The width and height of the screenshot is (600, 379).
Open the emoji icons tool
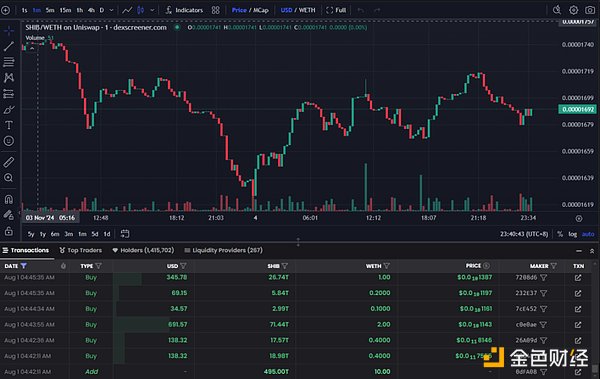coord(8,141)
